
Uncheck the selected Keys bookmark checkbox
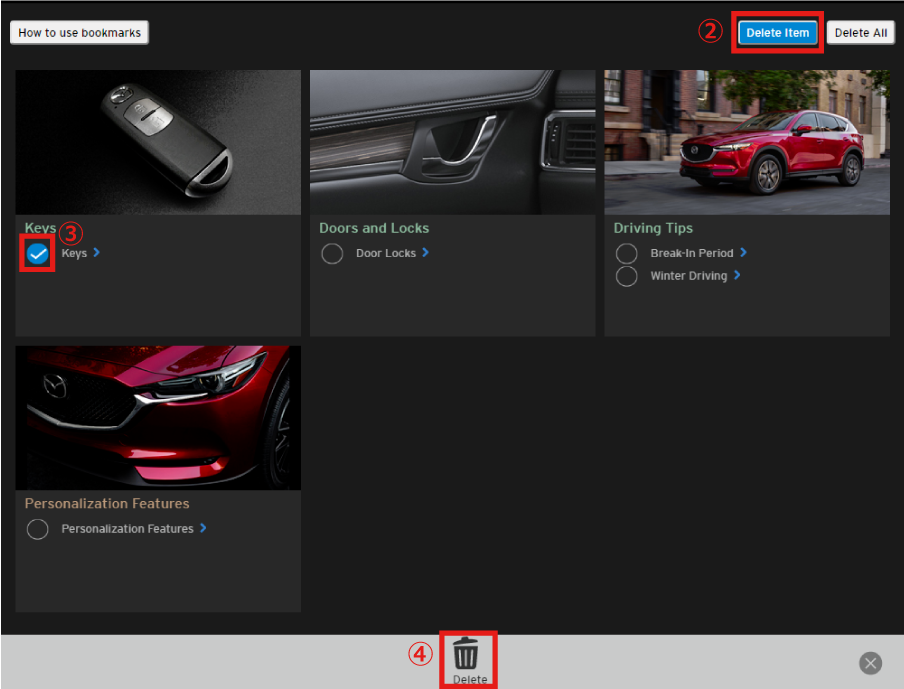38,254
